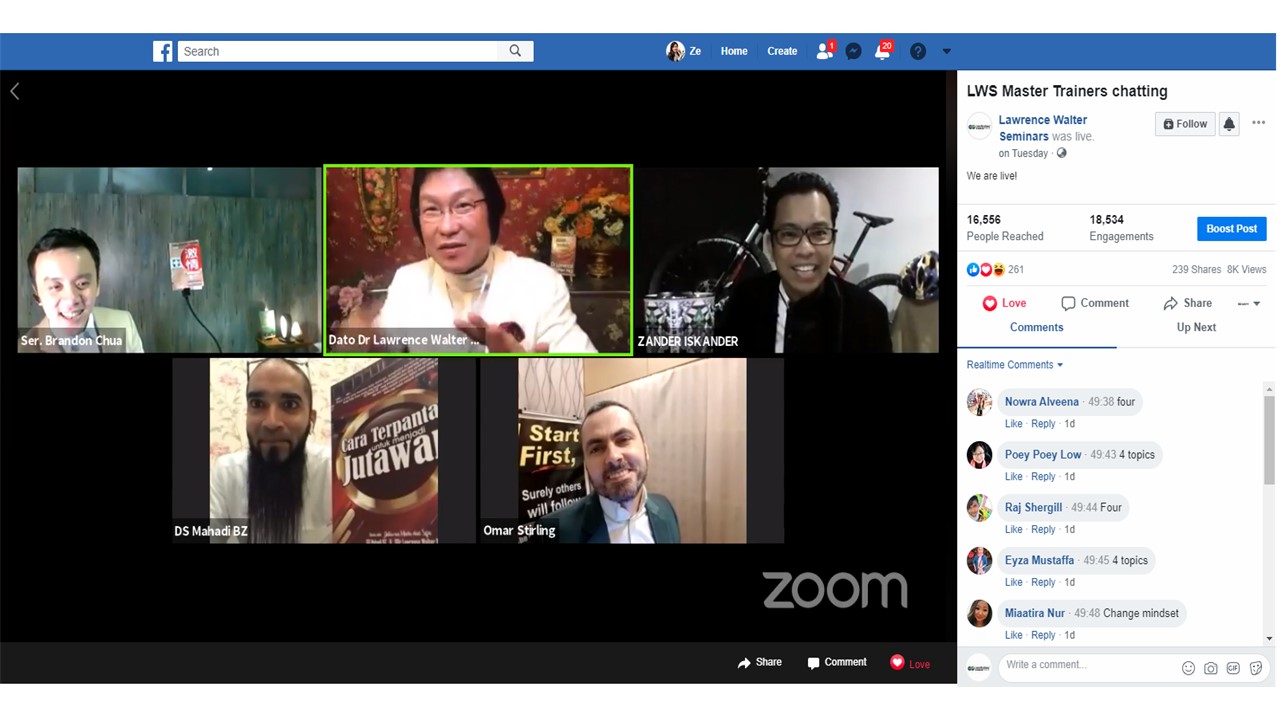
Task: Click the reaction emoji icons beside 261
Action: click(x=985, y=269)
